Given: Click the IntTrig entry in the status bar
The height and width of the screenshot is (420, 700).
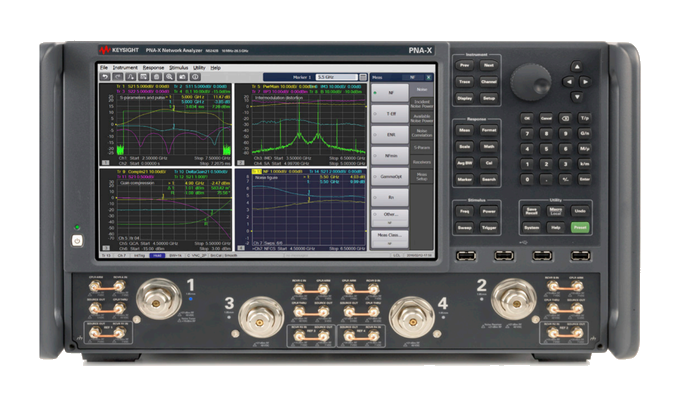Looking at the screenshot, I should pyautogui.click(x=139, y=256).
